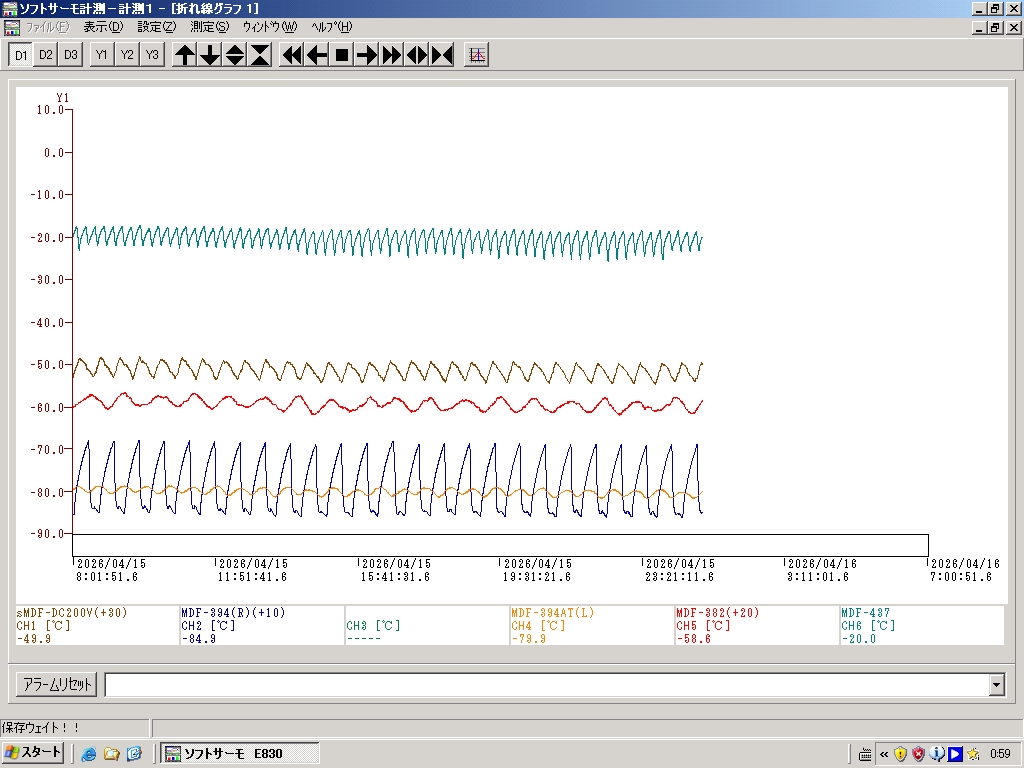Expand the alarm message dropdown arrow

tap(996, 685)
